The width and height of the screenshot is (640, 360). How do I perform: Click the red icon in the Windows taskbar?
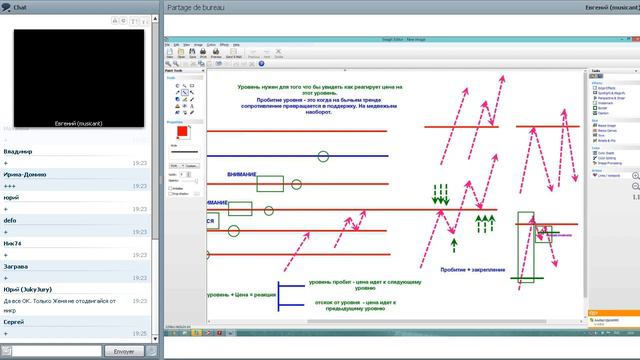(x=219, y=333)
